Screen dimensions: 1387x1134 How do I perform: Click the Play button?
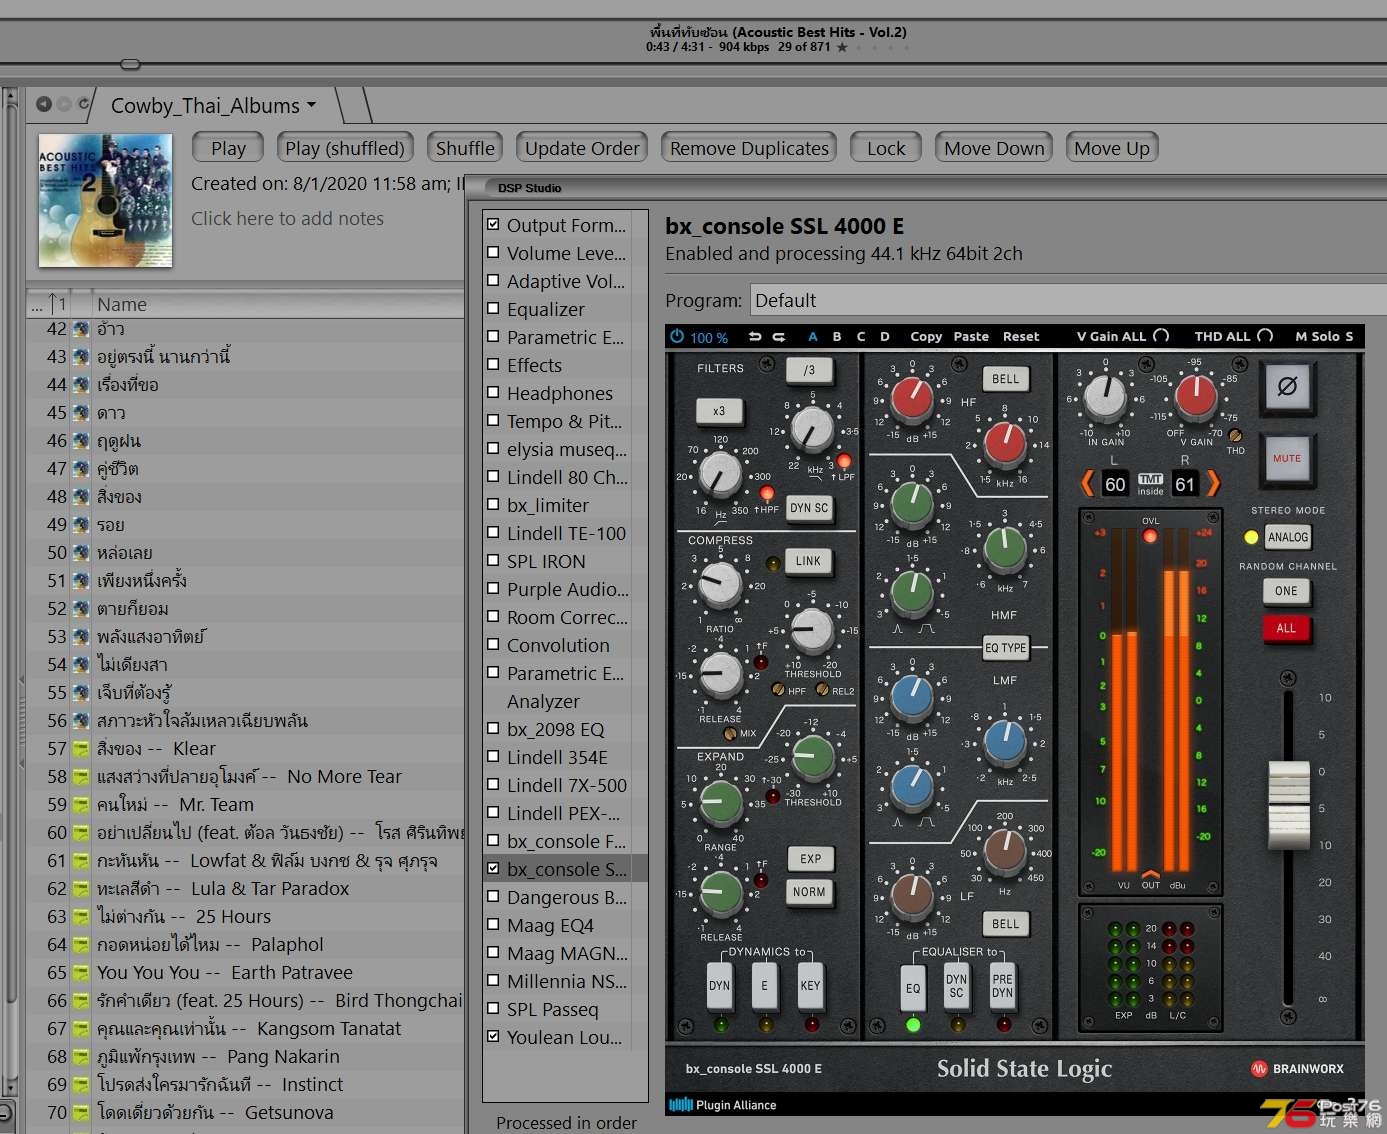(228, 148)
